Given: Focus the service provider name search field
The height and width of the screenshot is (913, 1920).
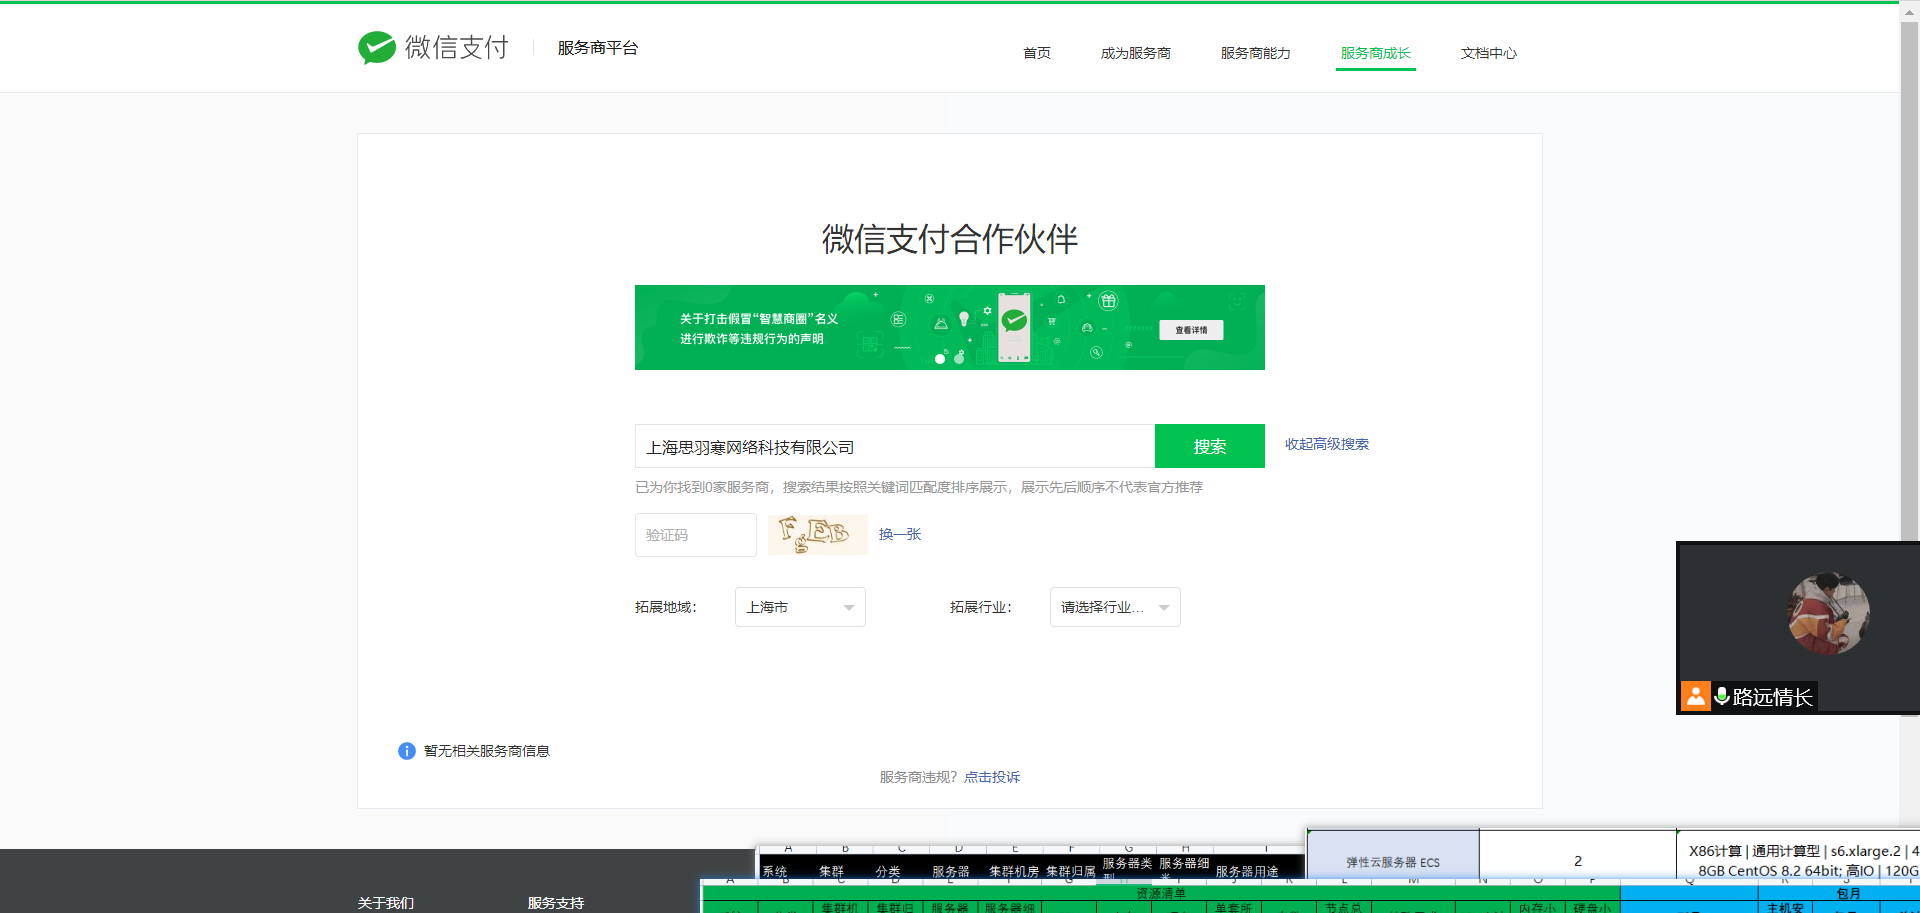Looking at the screenshot, I should tap(895, 446).
